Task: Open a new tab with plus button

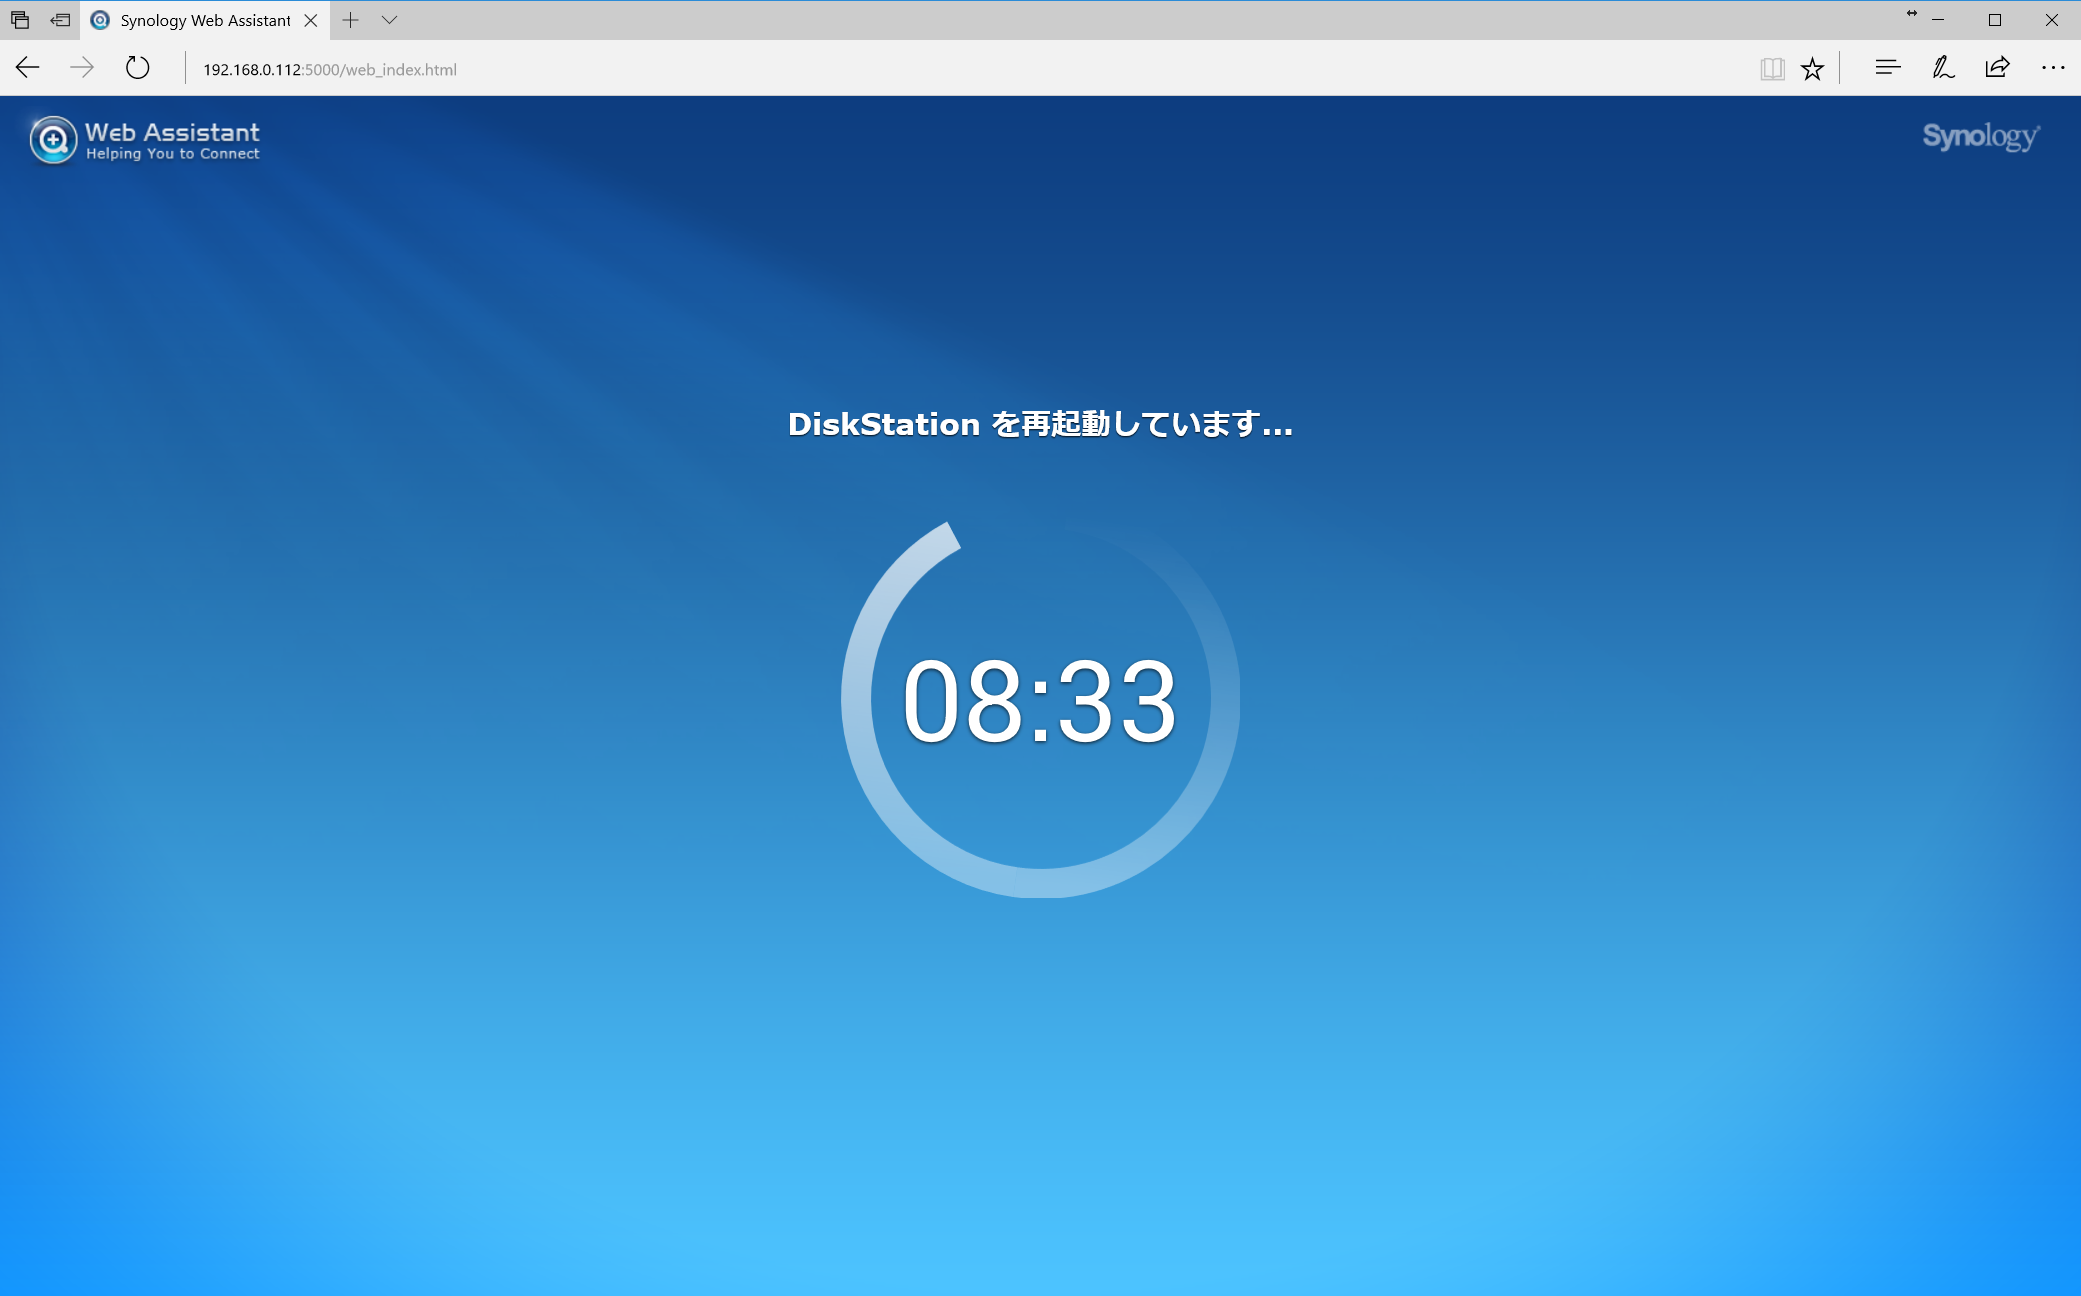Action: (x=350, y=20)
